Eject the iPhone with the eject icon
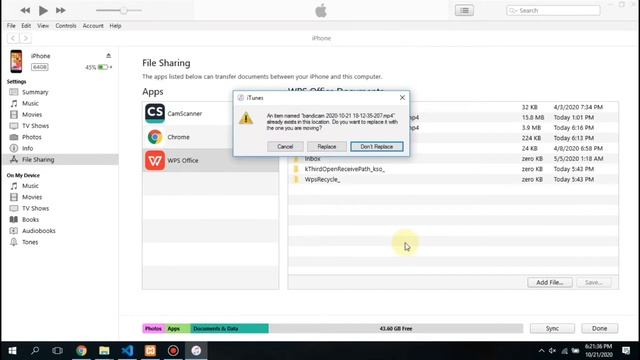 108,56
